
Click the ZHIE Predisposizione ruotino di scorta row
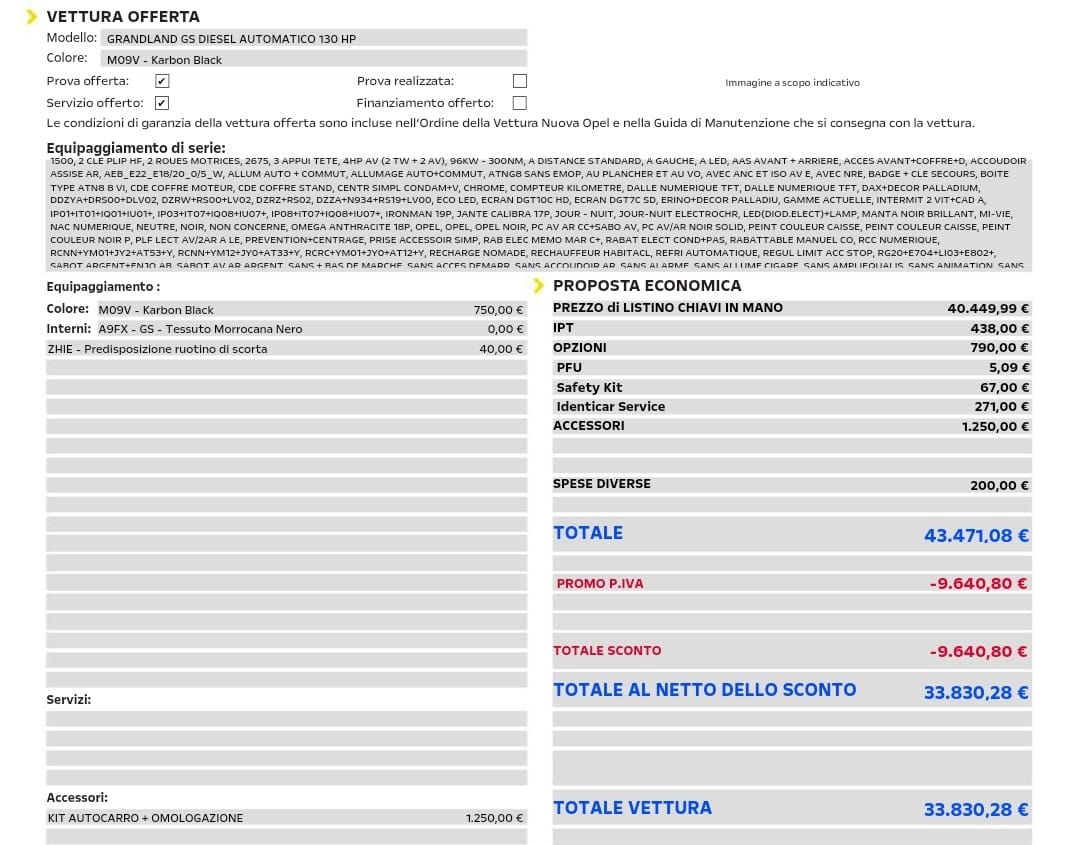pyautogui.click(x=286, y=349)
